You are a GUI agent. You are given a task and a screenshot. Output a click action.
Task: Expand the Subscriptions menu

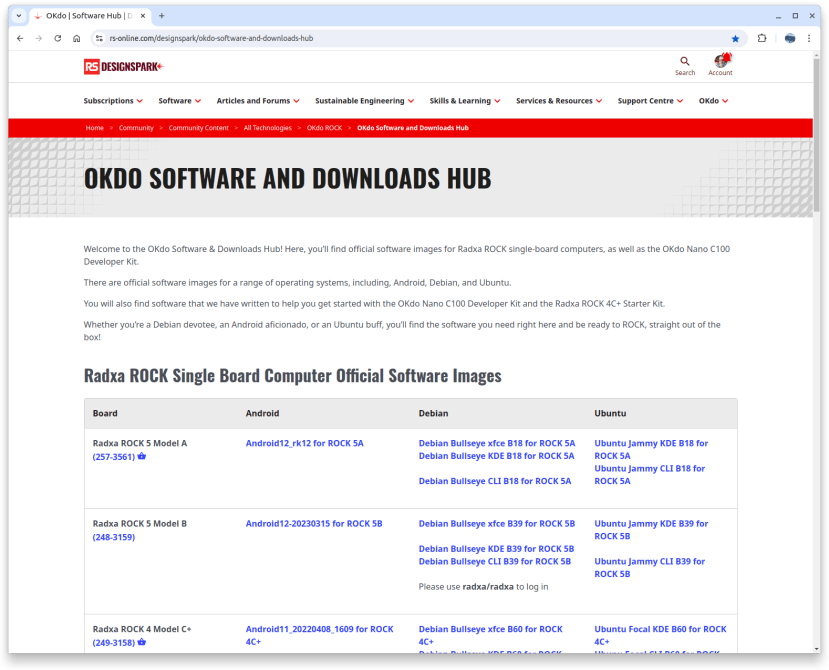[x=113, y=100]
